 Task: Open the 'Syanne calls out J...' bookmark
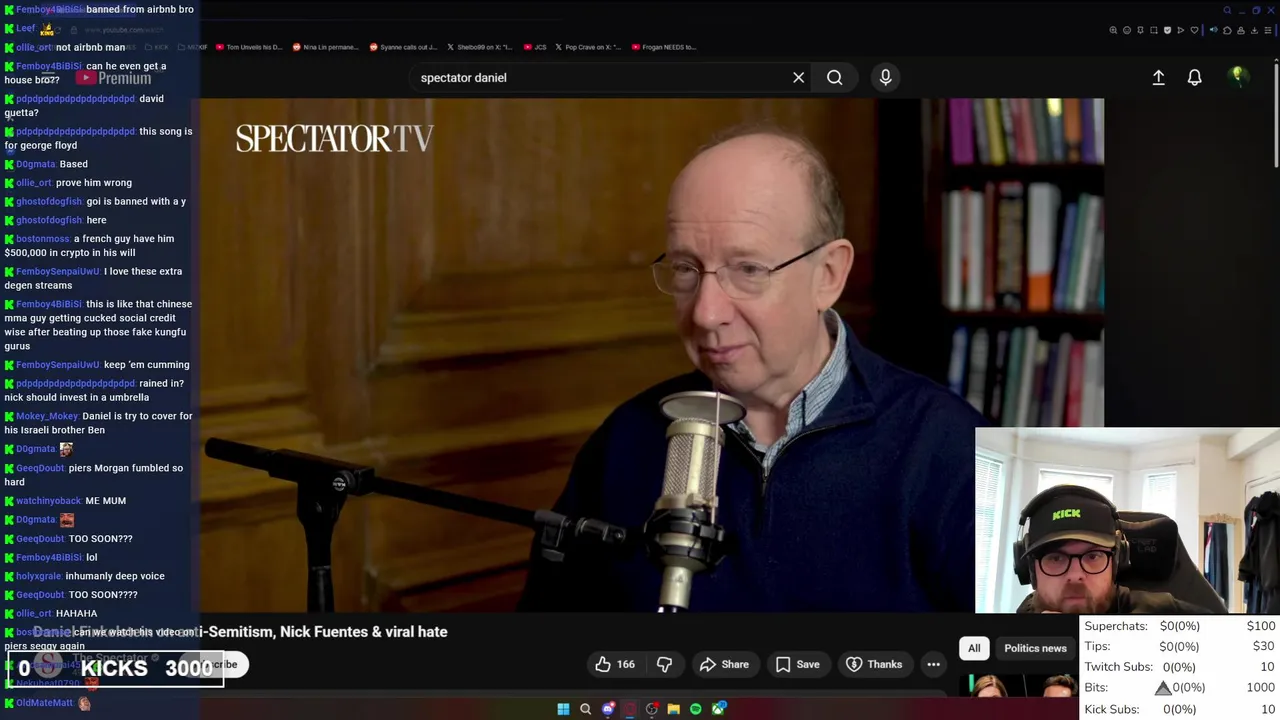404,47
